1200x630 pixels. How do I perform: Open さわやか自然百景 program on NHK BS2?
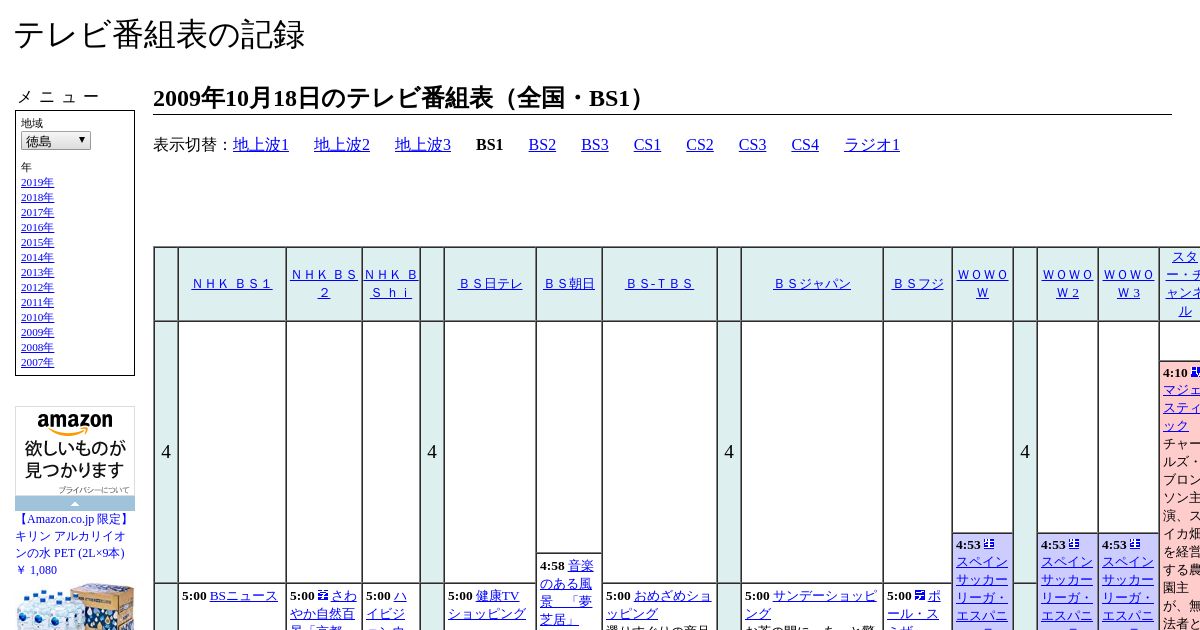tap(323, 613)
